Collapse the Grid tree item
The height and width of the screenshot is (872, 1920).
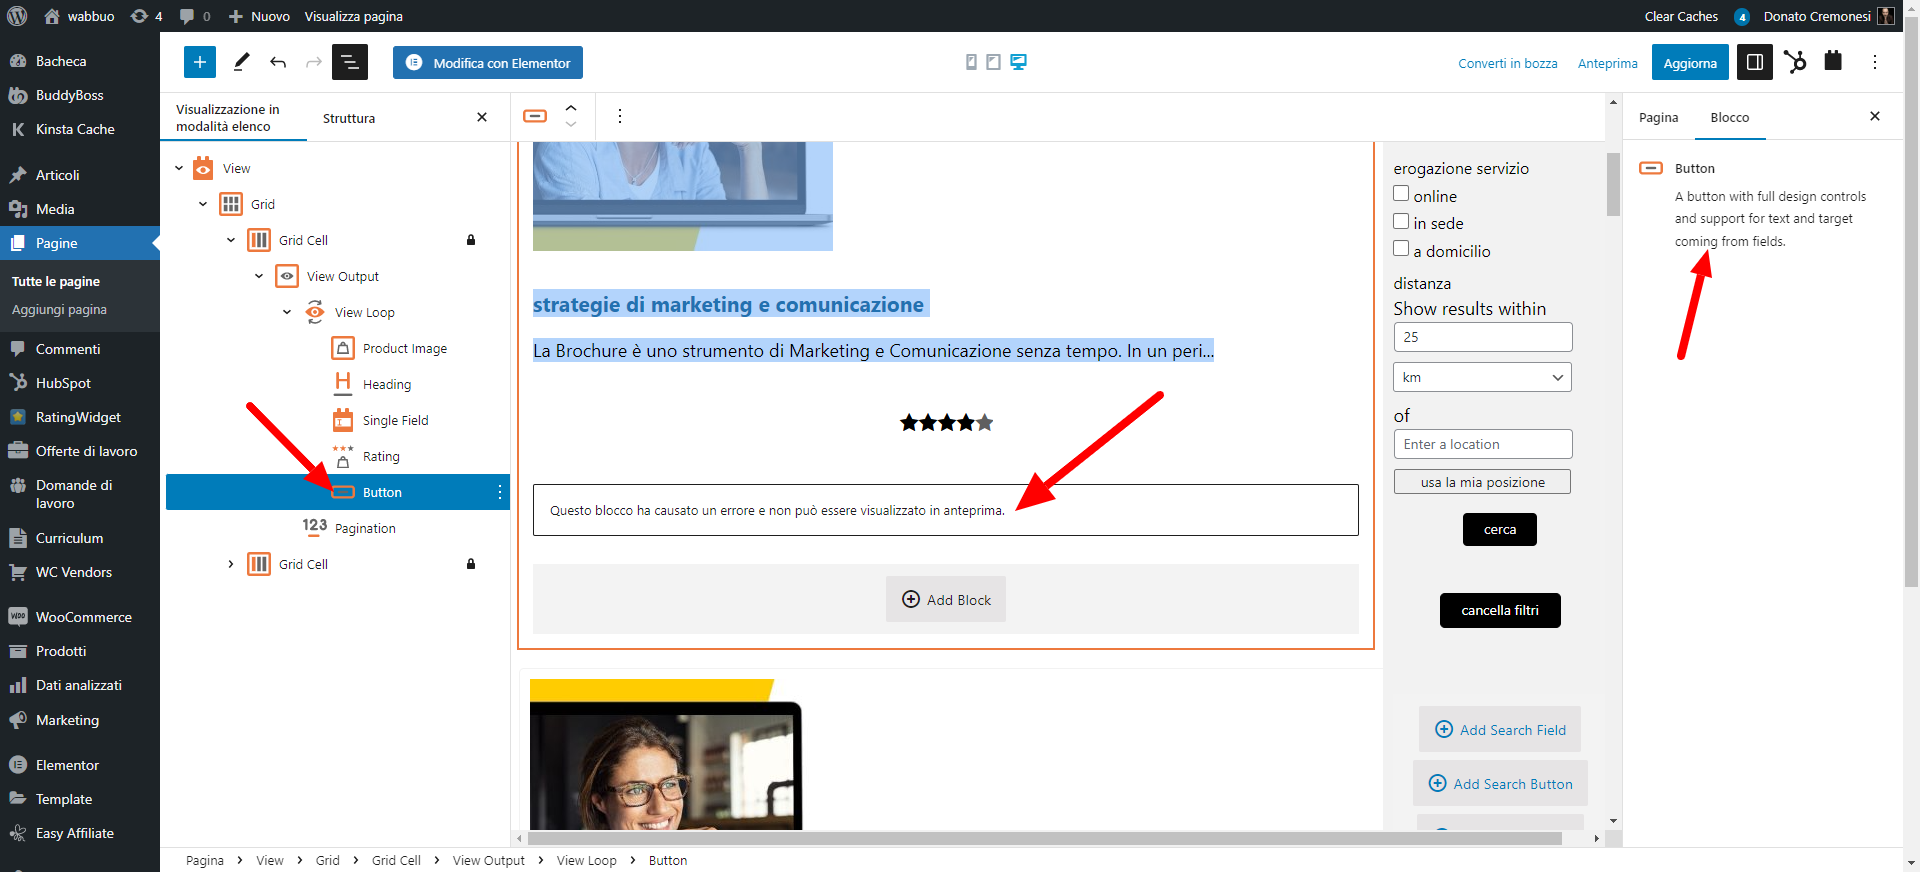[x=203, y=204]
